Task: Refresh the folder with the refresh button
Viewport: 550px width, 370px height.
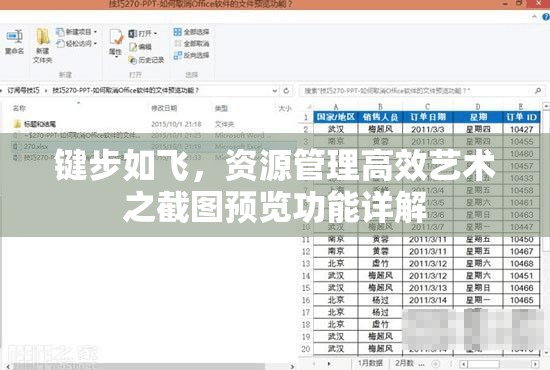Action: click(286, 91)
